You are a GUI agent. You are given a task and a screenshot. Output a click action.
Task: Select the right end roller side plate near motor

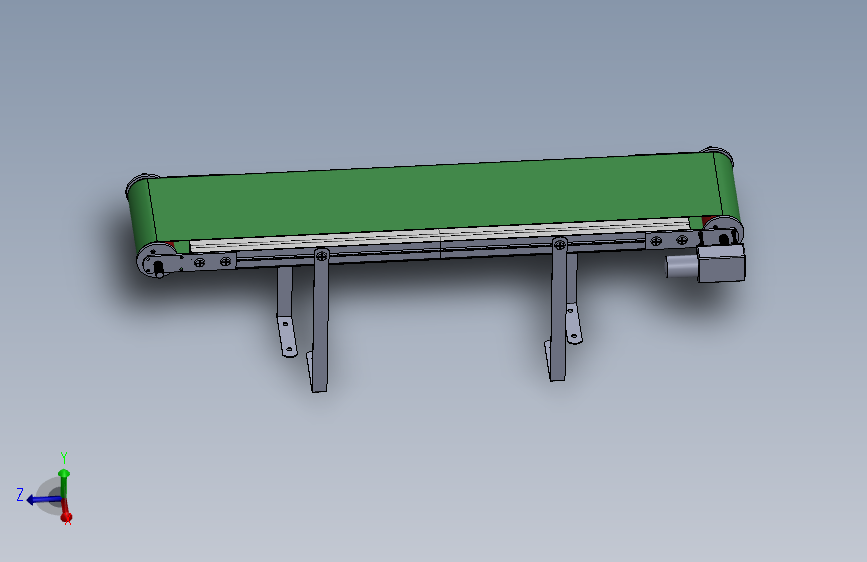tap(724, 231)
